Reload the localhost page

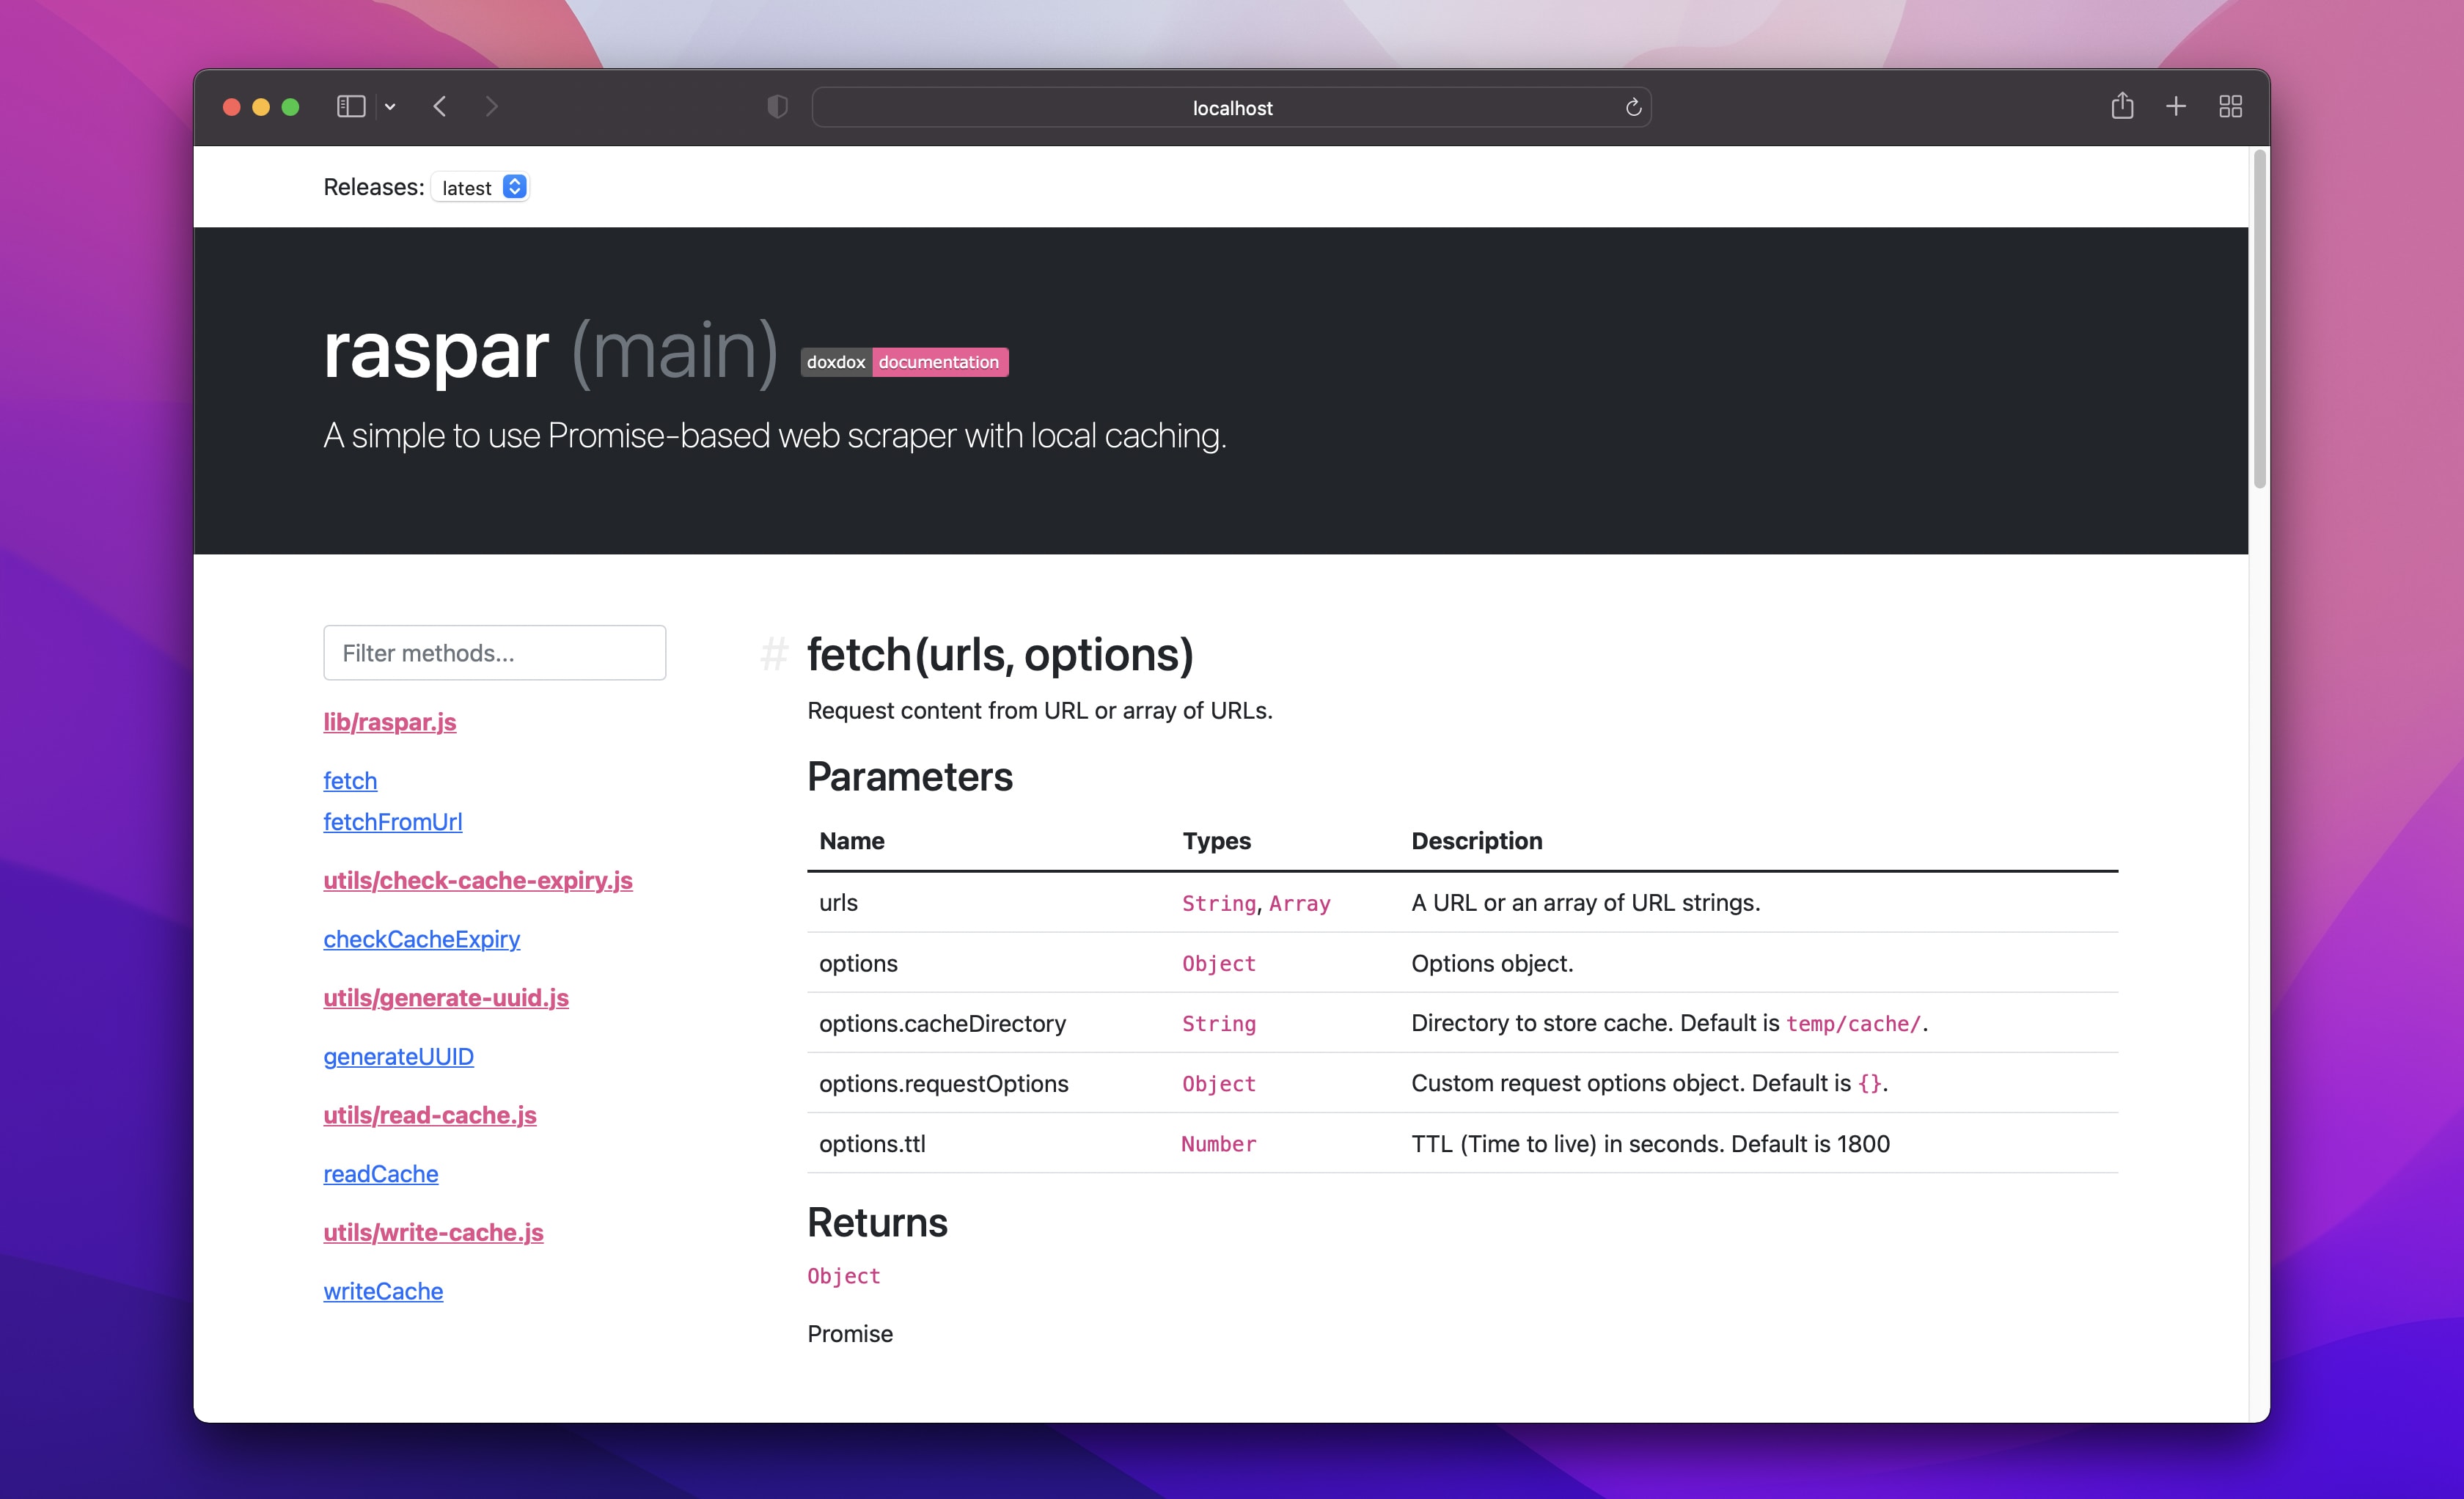click(1634, 107)
